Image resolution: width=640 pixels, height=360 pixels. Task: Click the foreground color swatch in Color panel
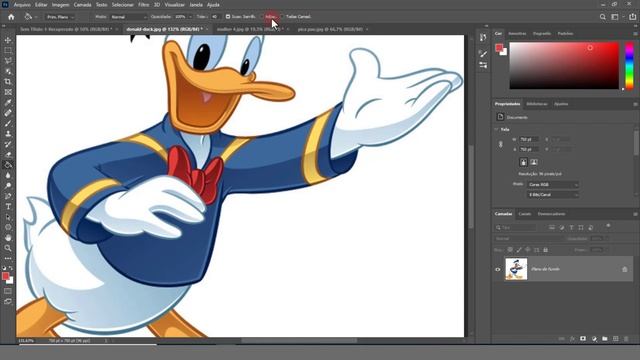tap(499, 48)
